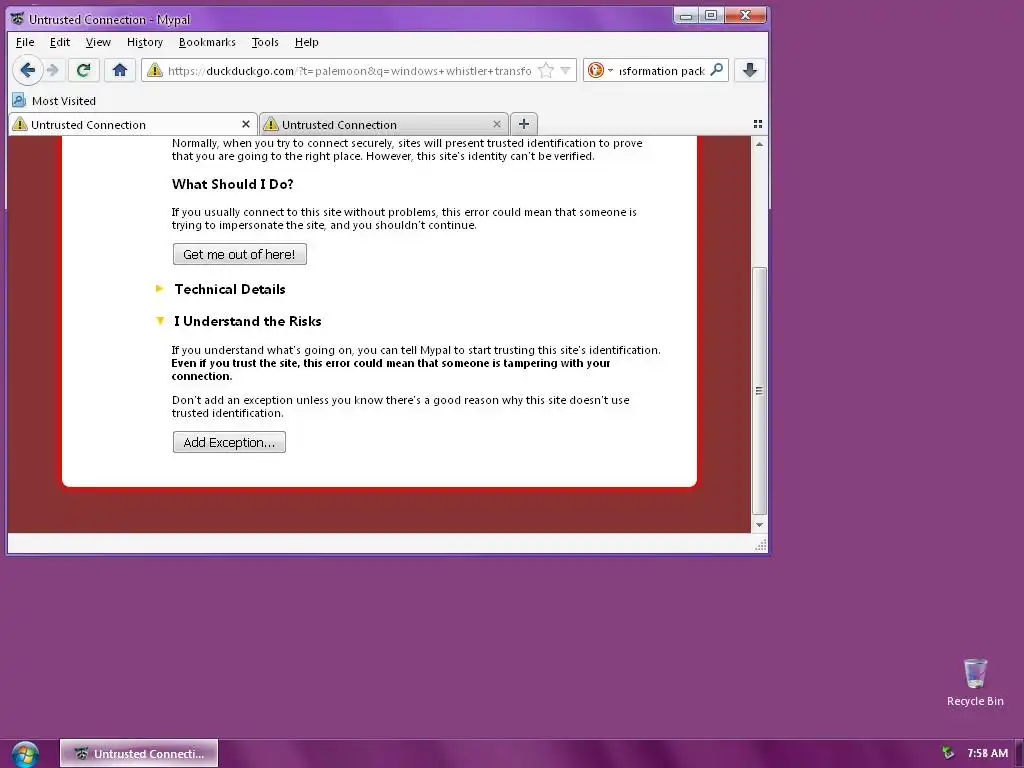1024x768 pixels.
Task: Click the window resize grip corner
Action: 760,545
